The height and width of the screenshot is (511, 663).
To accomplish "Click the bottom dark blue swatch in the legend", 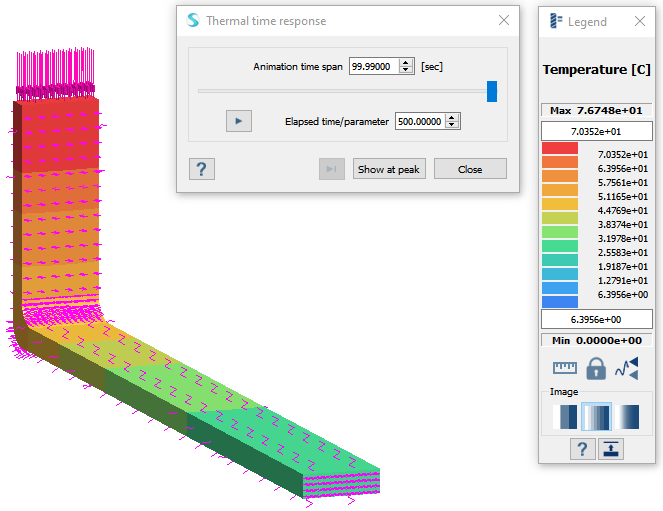I will coord(560,302).
